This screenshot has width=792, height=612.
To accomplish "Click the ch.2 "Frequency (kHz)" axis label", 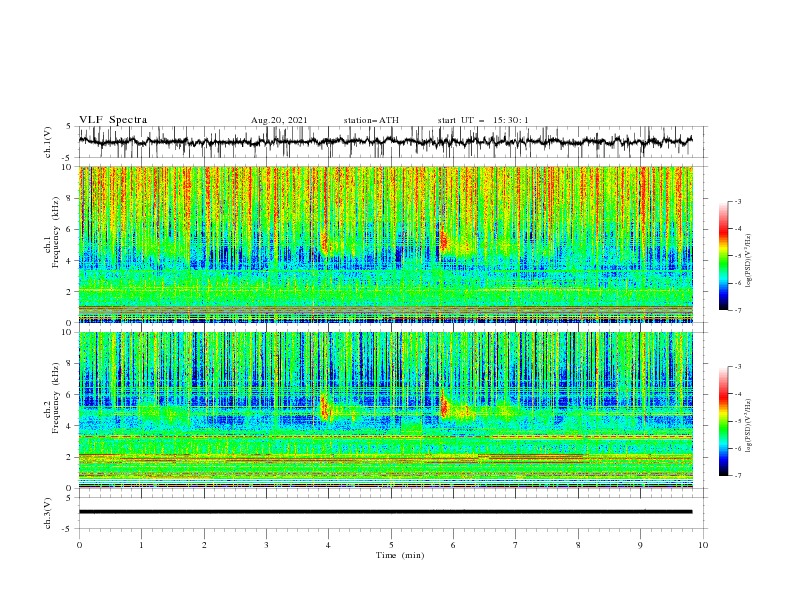I will click(x=56, y=398).
